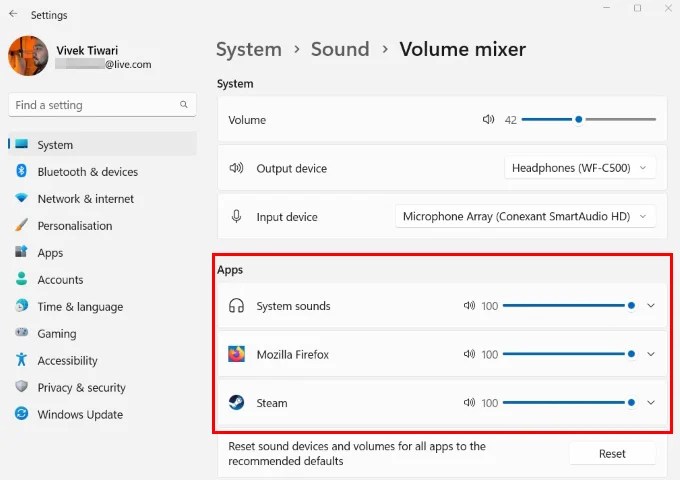
Task: Mute the system Volume speaker icon
Action: click(488, 119)
